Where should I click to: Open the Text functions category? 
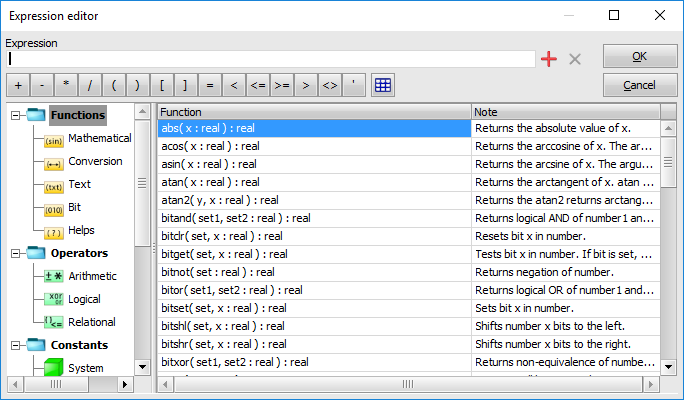click(79, 185)
